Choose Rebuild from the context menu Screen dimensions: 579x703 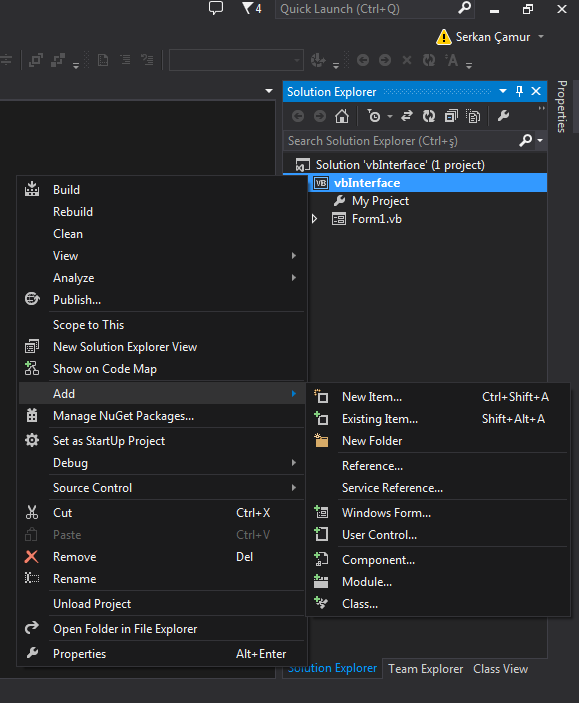coord(162,212)
